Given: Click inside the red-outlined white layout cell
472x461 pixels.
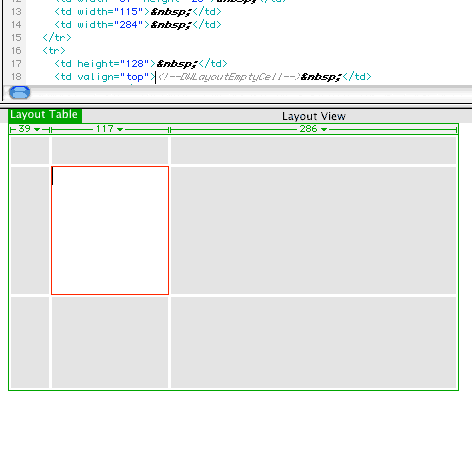Looking at the screenshot, I should pyautogui.click(x=110, y=230).
